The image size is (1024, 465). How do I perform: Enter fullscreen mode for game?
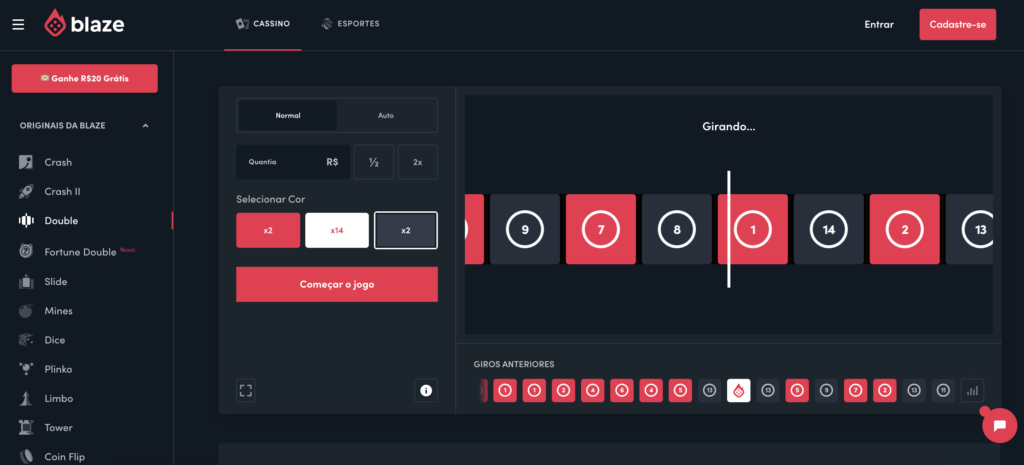click(246, 391)
